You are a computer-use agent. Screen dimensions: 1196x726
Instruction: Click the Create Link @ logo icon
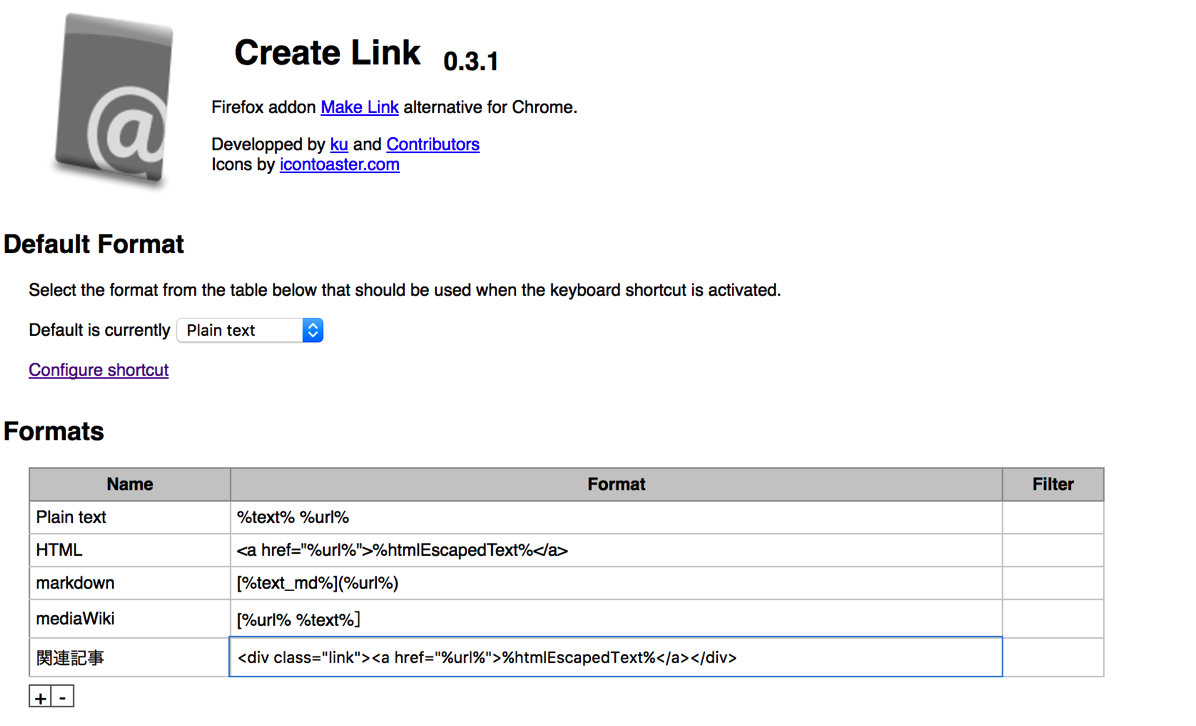pyautogui.click(x=114, y=98)
